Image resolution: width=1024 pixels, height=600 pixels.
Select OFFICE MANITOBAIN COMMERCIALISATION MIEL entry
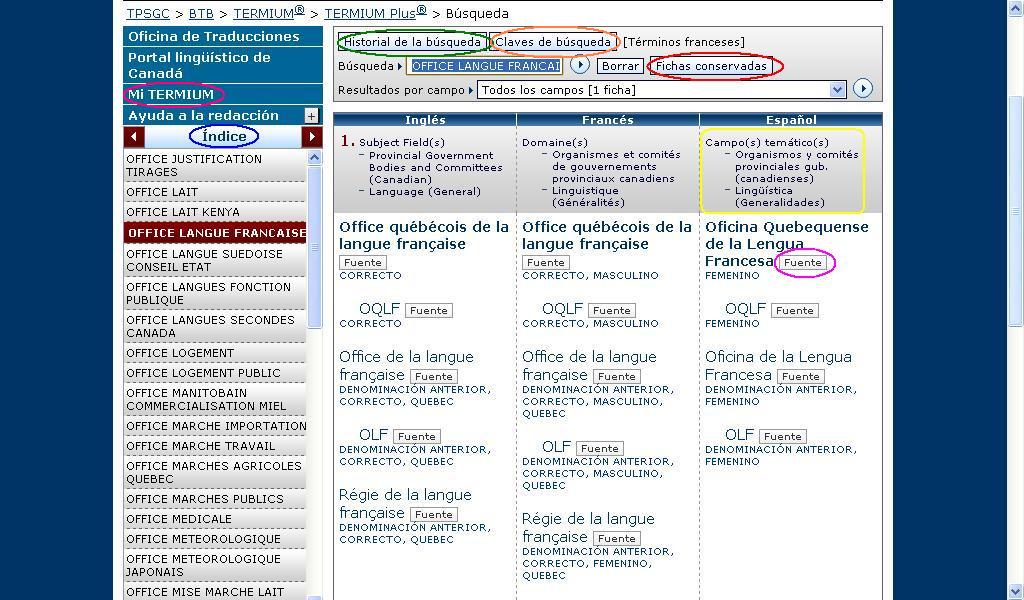(214, 400)
